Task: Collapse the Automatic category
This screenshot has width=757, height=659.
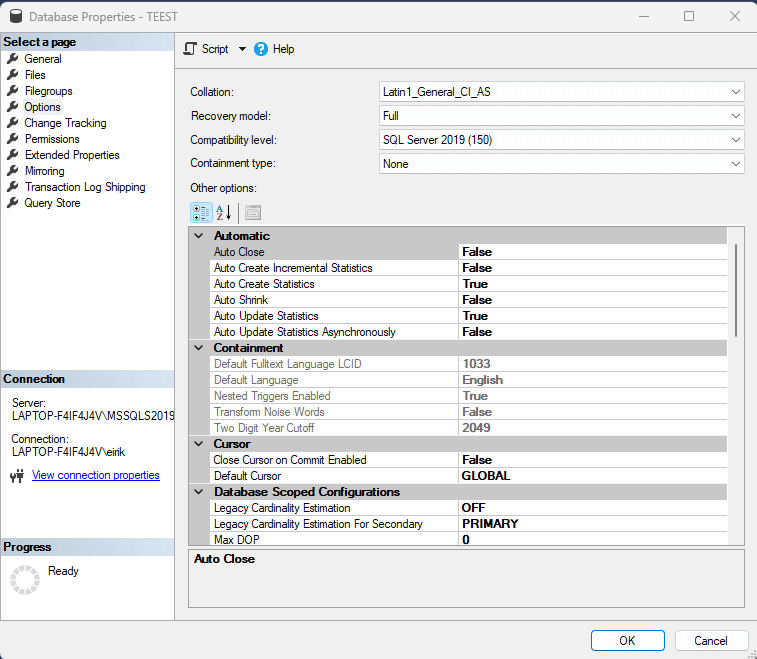Action: point(199,236)
